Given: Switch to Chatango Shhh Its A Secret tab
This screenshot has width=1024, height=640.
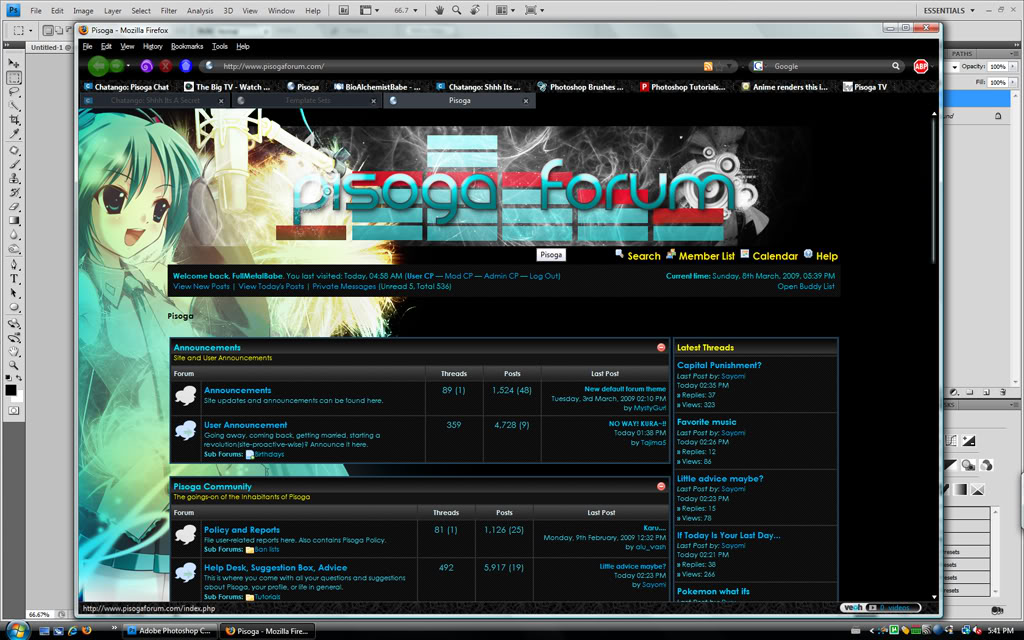Looking at the screenshot, I should [154, 101].
